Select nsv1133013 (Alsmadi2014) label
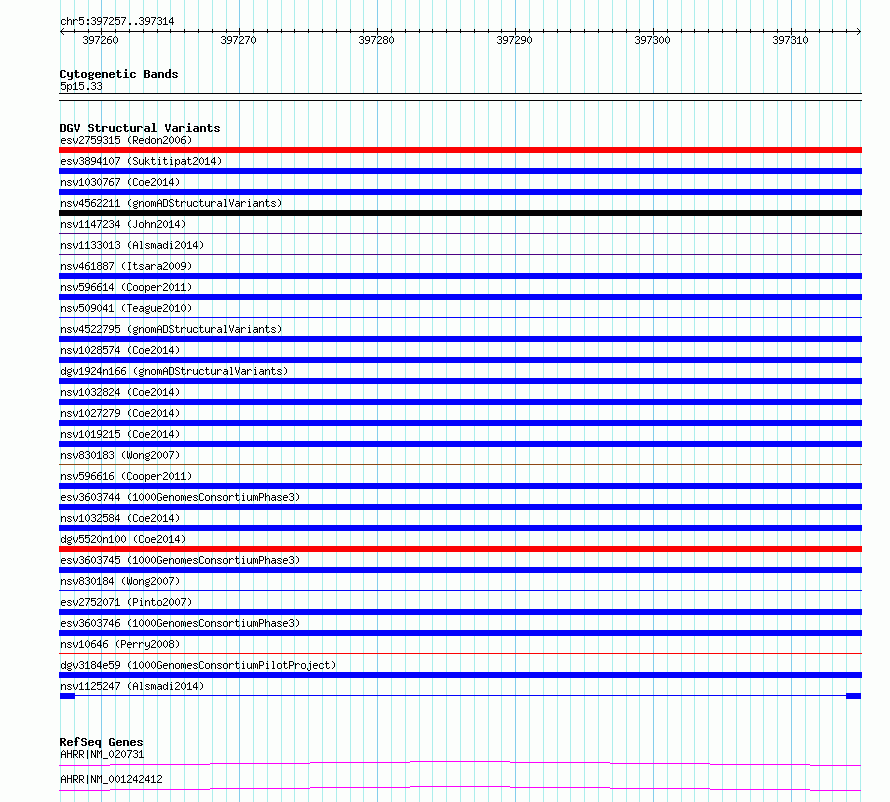The image size is (890, 802). [132, 245]
